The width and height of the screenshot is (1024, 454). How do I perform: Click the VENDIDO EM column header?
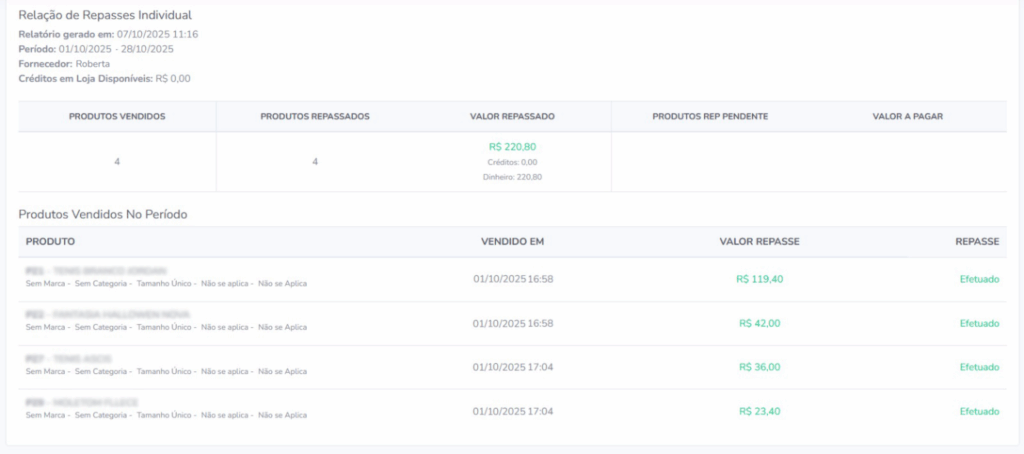[512, 242]
